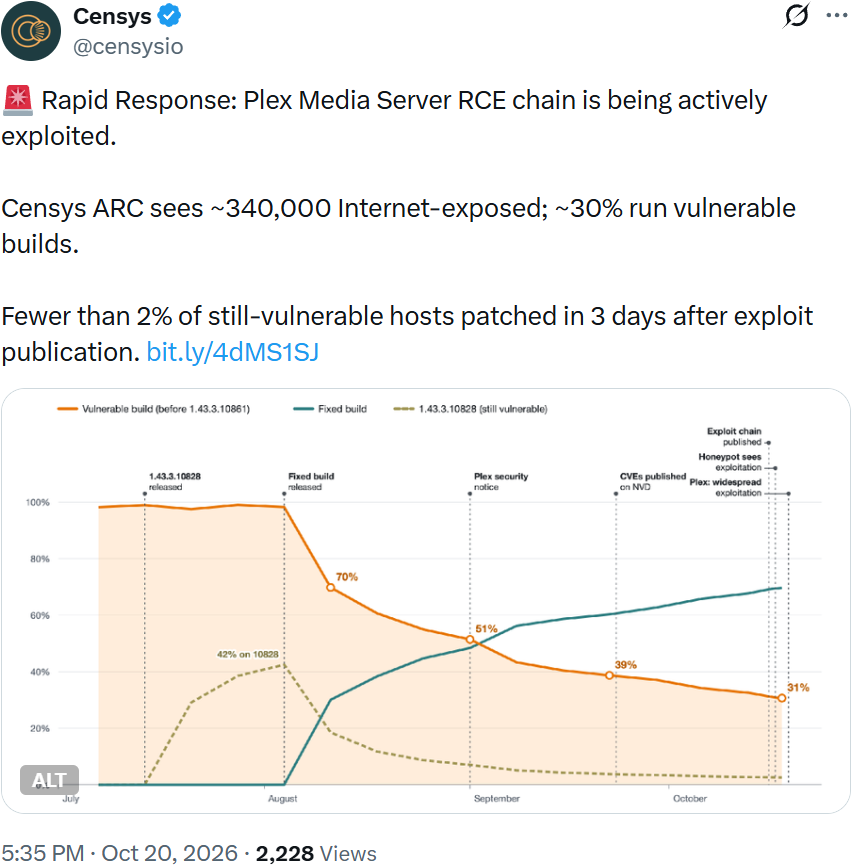Screen dimensions: 852x868
Task: Open the Censys profile avatar
Action: click(31, 31)
